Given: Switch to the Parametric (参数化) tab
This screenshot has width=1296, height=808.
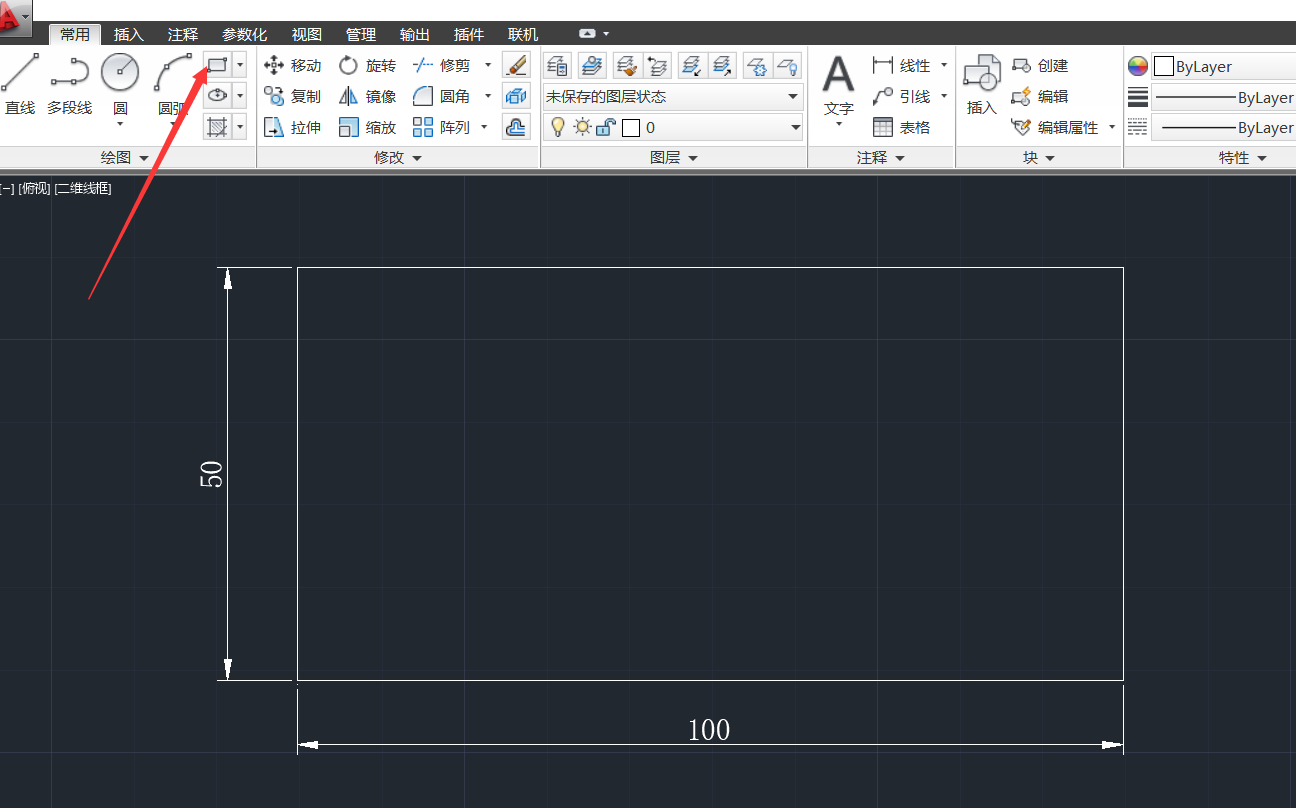Looking at the screenshot, I should tap(244, 34).
